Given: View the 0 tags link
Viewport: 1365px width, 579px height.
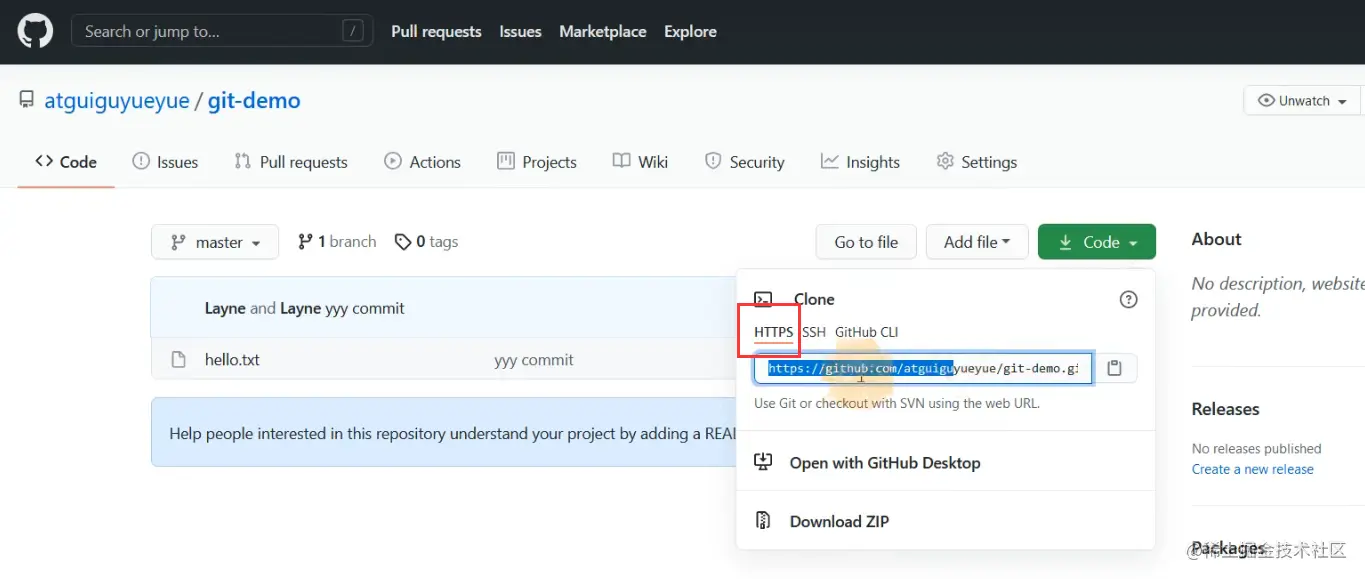Looking at the screenshot, I should (426, 242).
